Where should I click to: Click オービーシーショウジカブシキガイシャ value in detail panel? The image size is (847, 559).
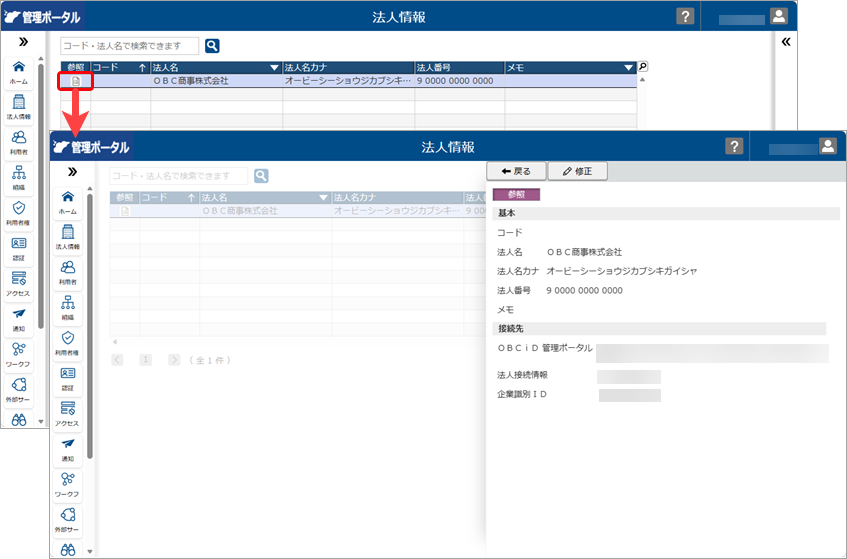(622, 271)
